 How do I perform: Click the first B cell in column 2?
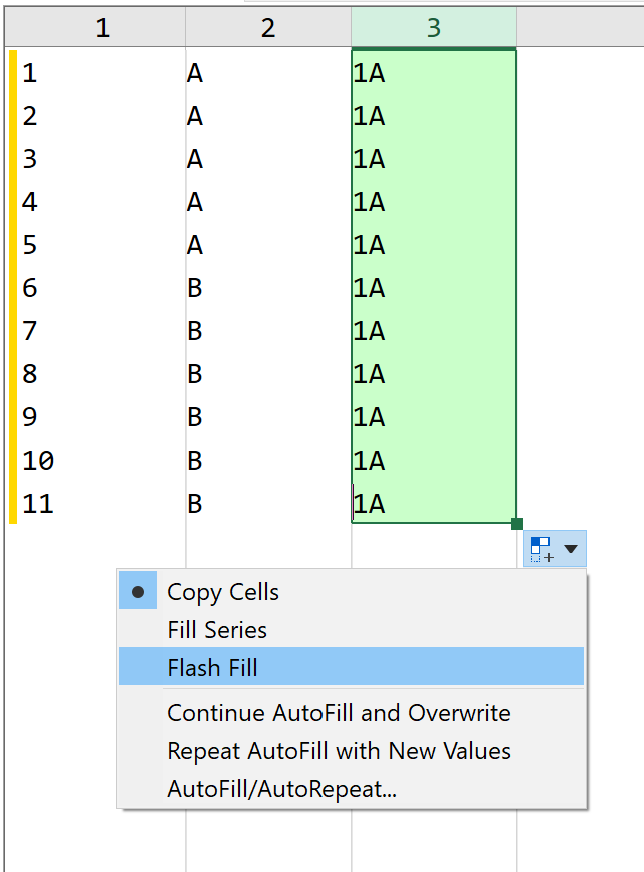coord(269,288)
